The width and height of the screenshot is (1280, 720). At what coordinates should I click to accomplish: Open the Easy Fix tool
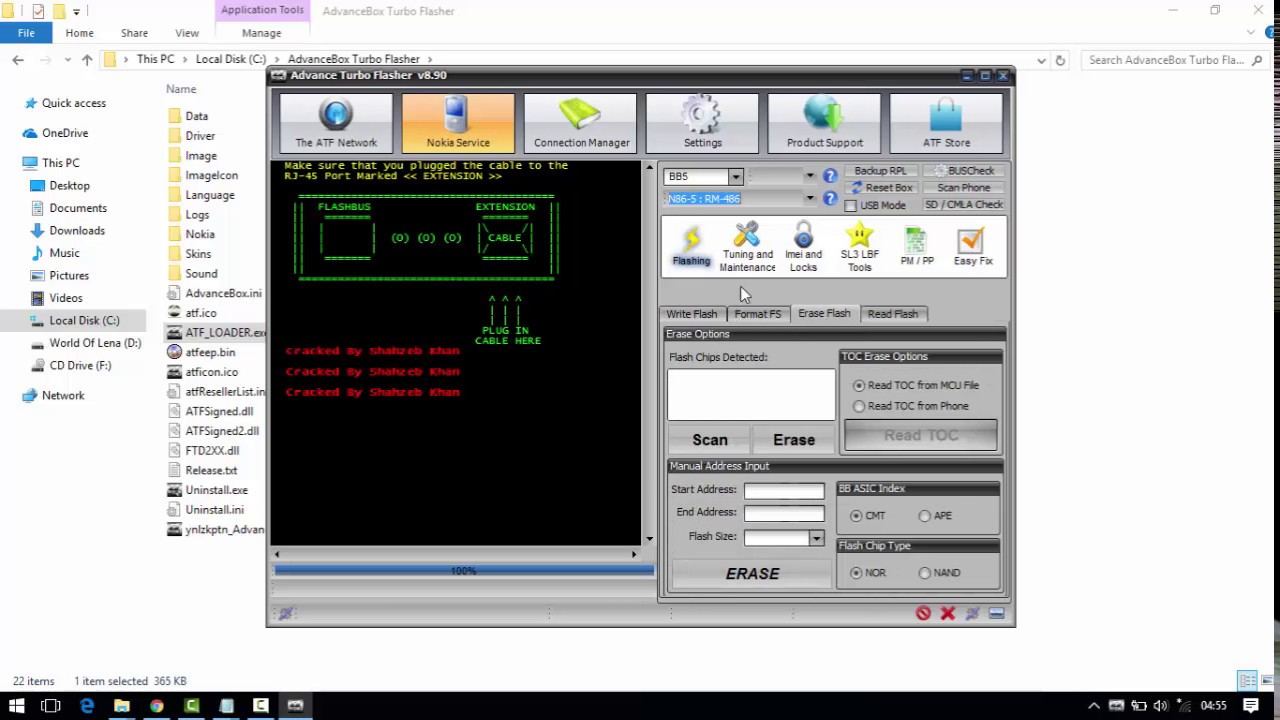click(x=972, y=246)
